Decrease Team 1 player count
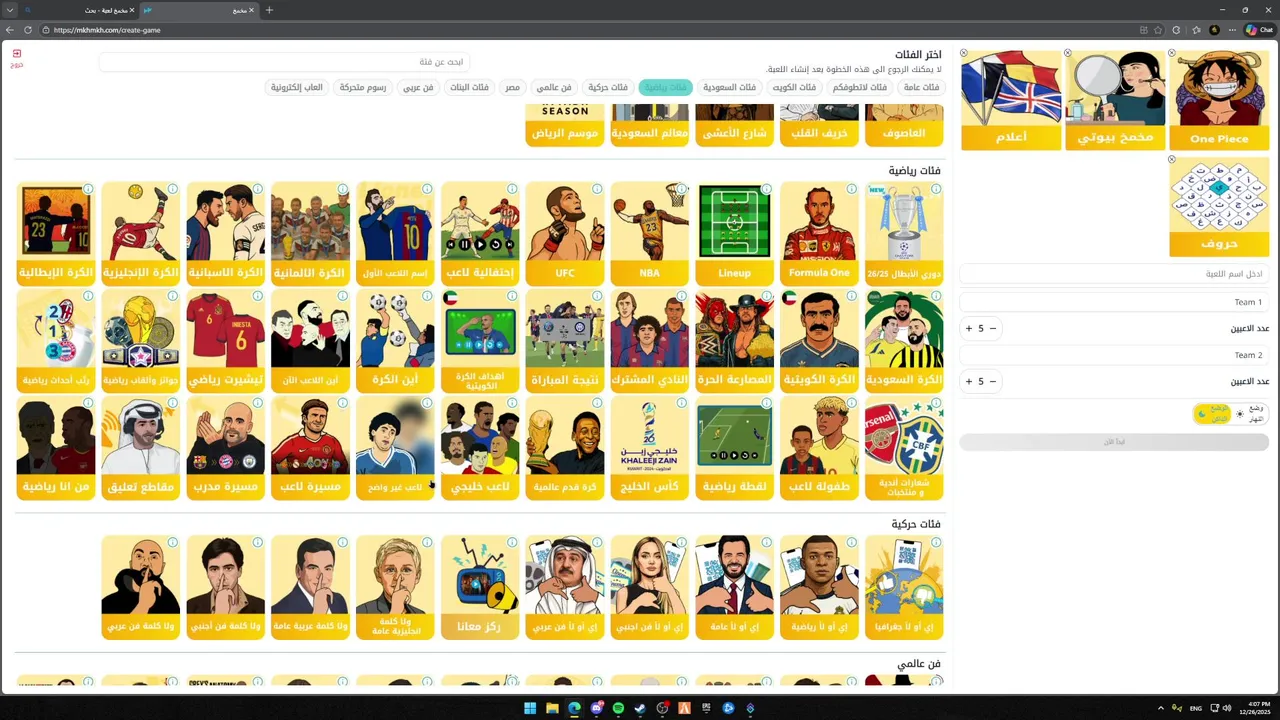Image resolution: width=1280 pixels, height=720 pixels. [993, 328]
